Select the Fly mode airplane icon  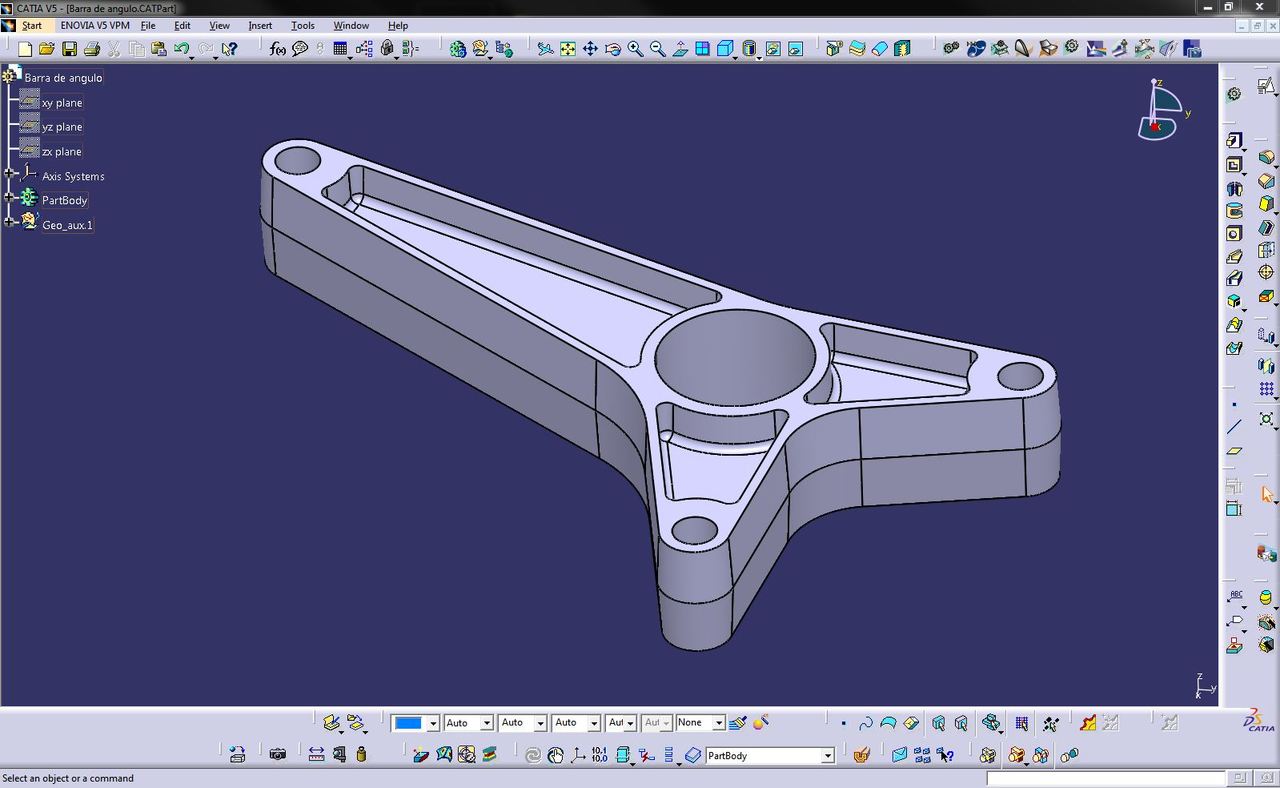click(x=545, y=49)
